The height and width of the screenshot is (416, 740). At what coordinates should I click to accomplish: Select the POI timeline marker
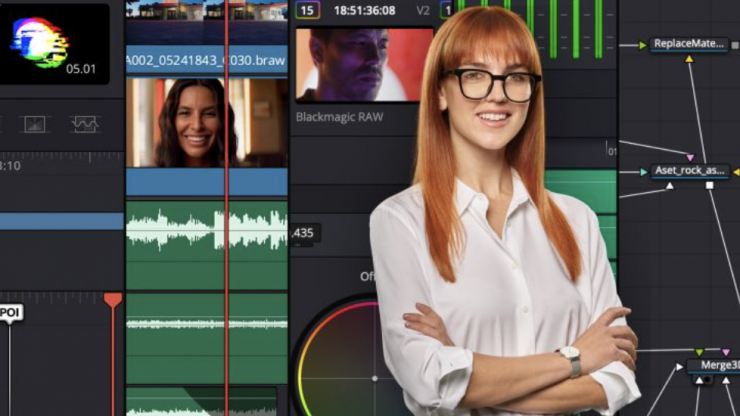point(11,313)
